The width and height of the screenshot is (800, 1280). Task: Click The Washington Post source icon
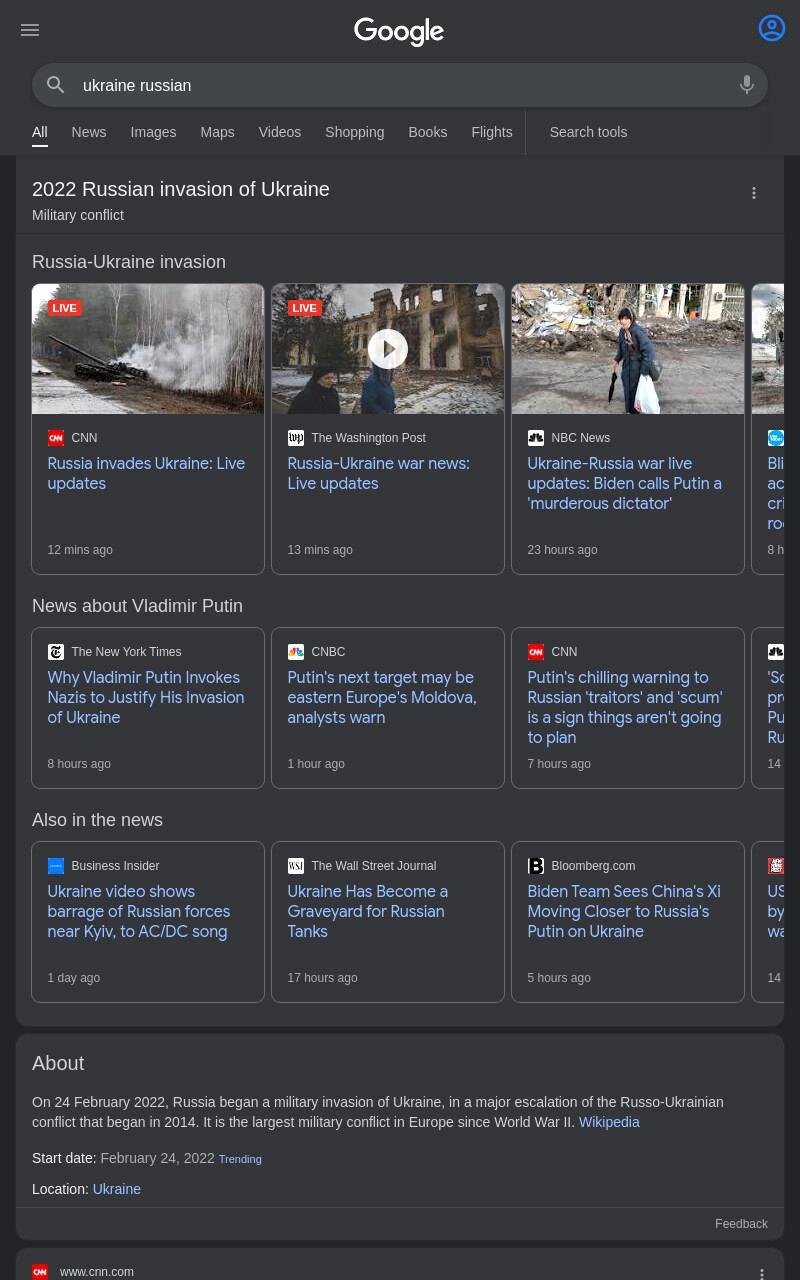pos(296,438)
